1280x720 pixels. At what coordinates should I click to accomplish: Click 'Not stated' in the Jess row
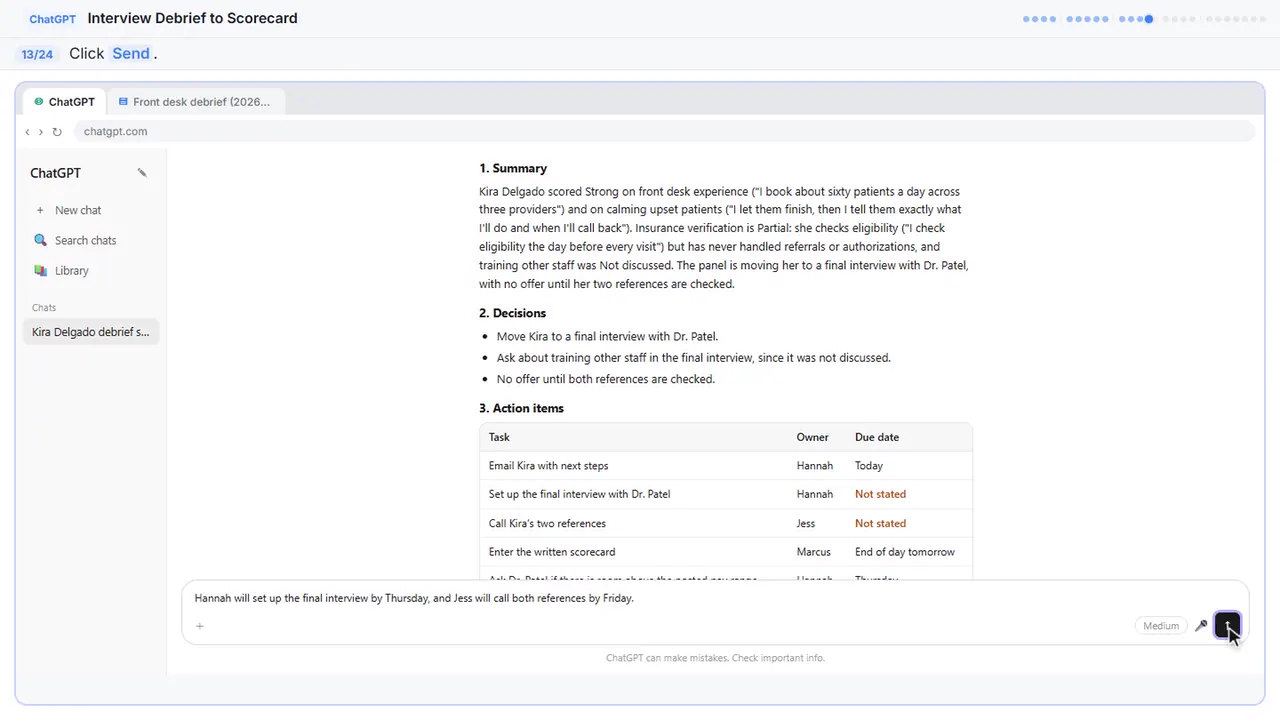coord(880,523)
